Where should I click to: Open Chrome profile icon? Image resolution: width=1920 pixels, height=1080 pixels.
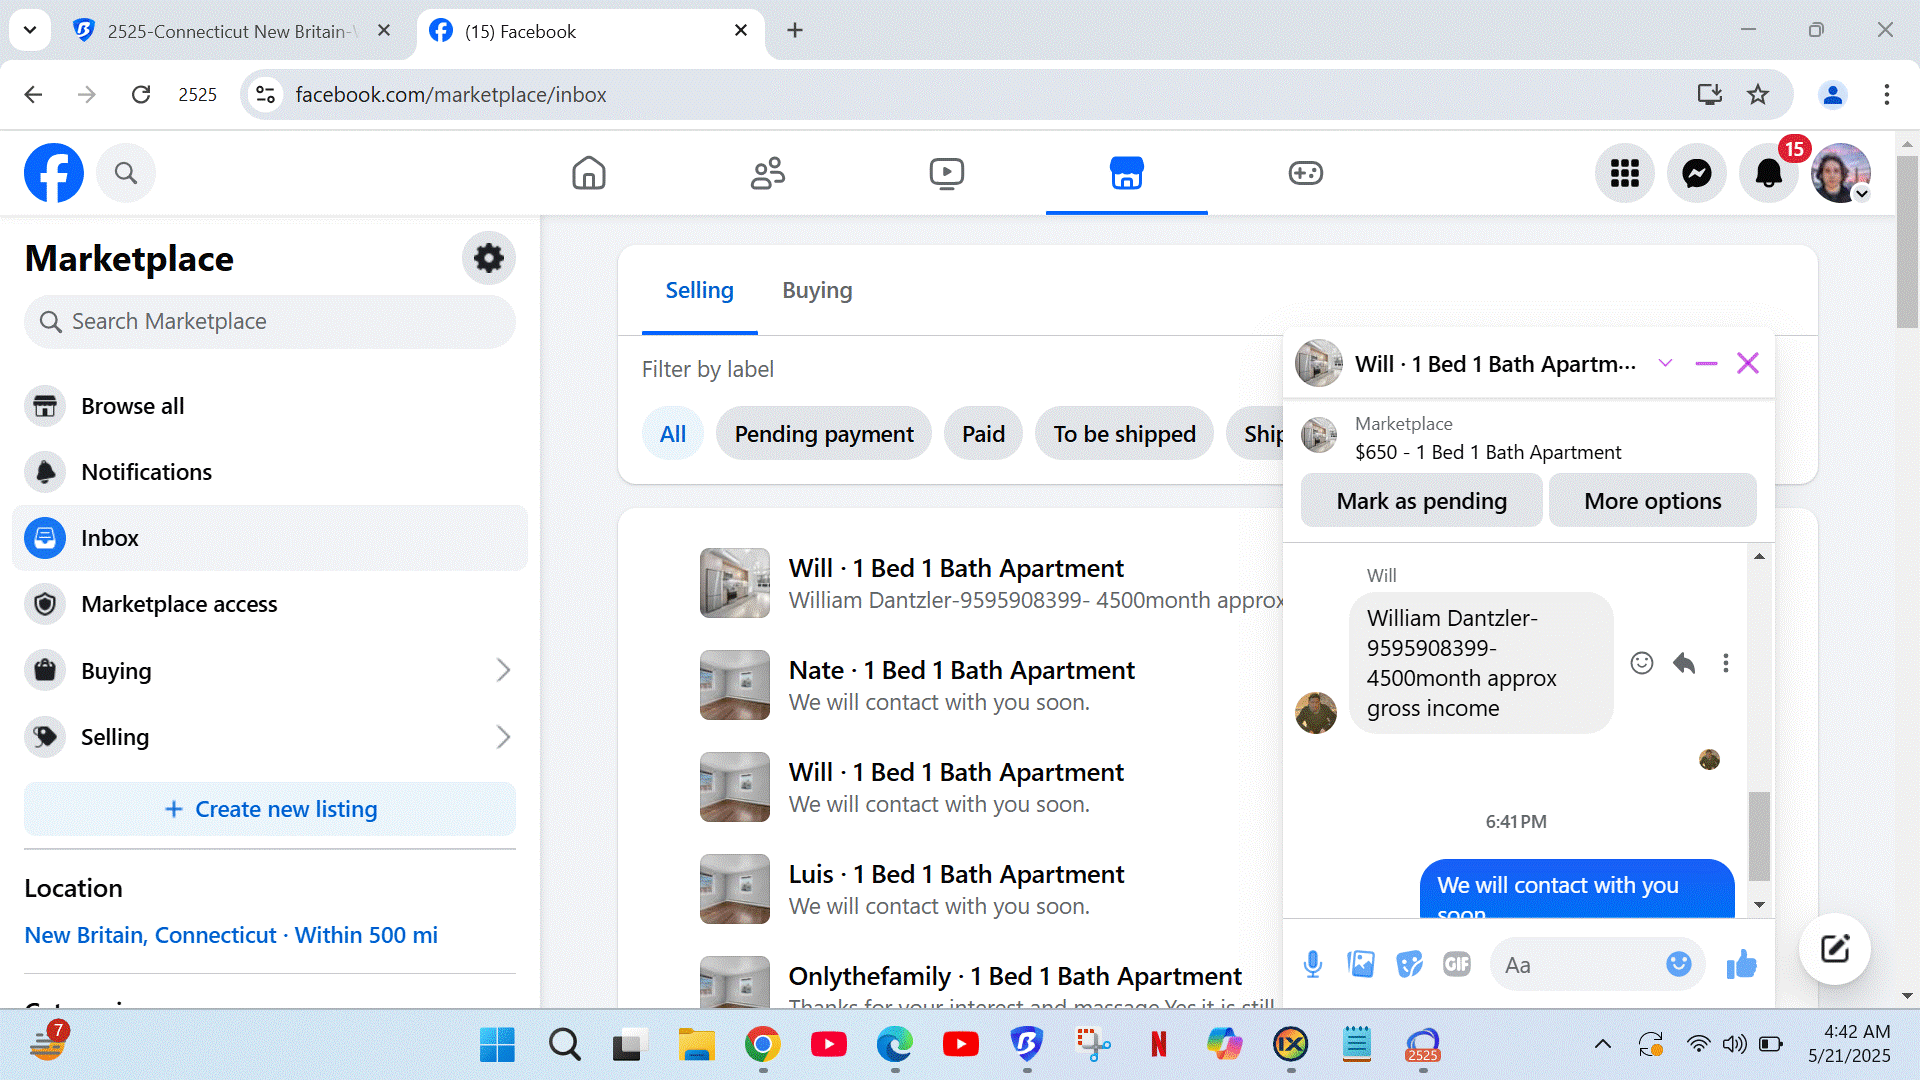pyautogui.click(x=1833, y=95)
